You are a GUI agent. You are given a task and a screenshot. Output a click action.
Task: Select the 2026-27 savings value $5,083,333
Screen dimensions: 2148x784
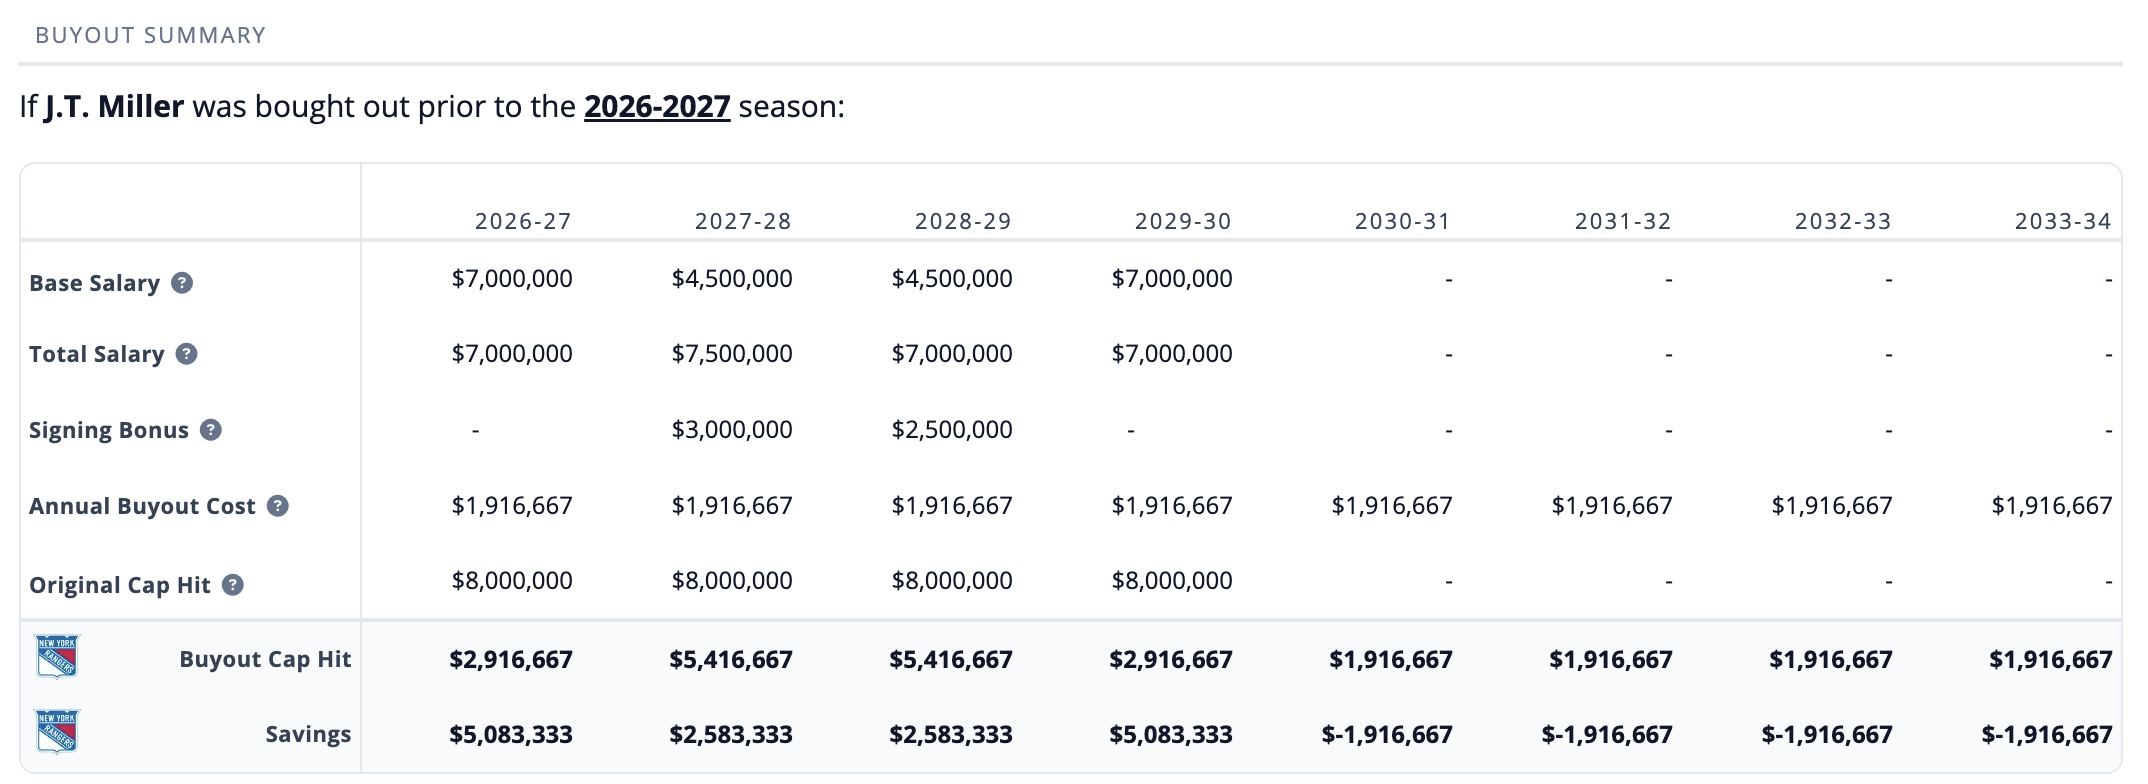(511, 735)
